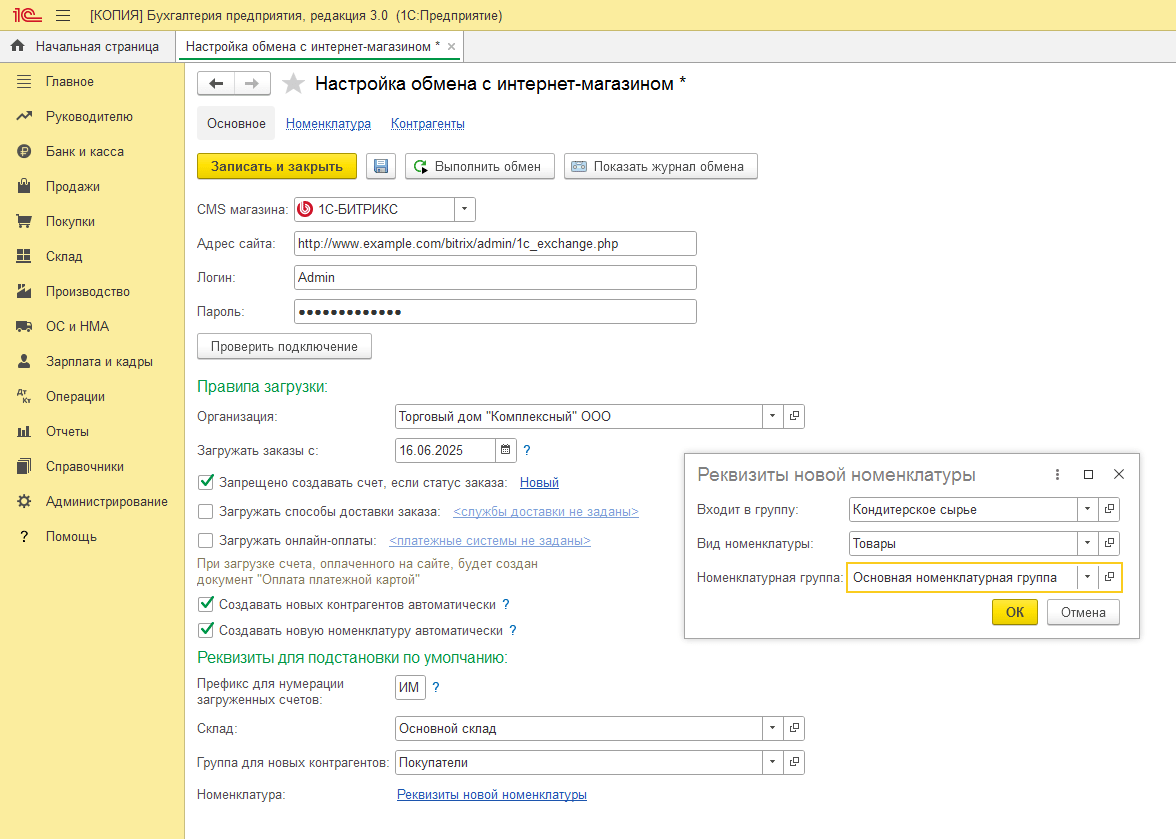Screen dimensions: 1176x839
Task: Switch to the Контрагенты tab
Action: (428, 124)
